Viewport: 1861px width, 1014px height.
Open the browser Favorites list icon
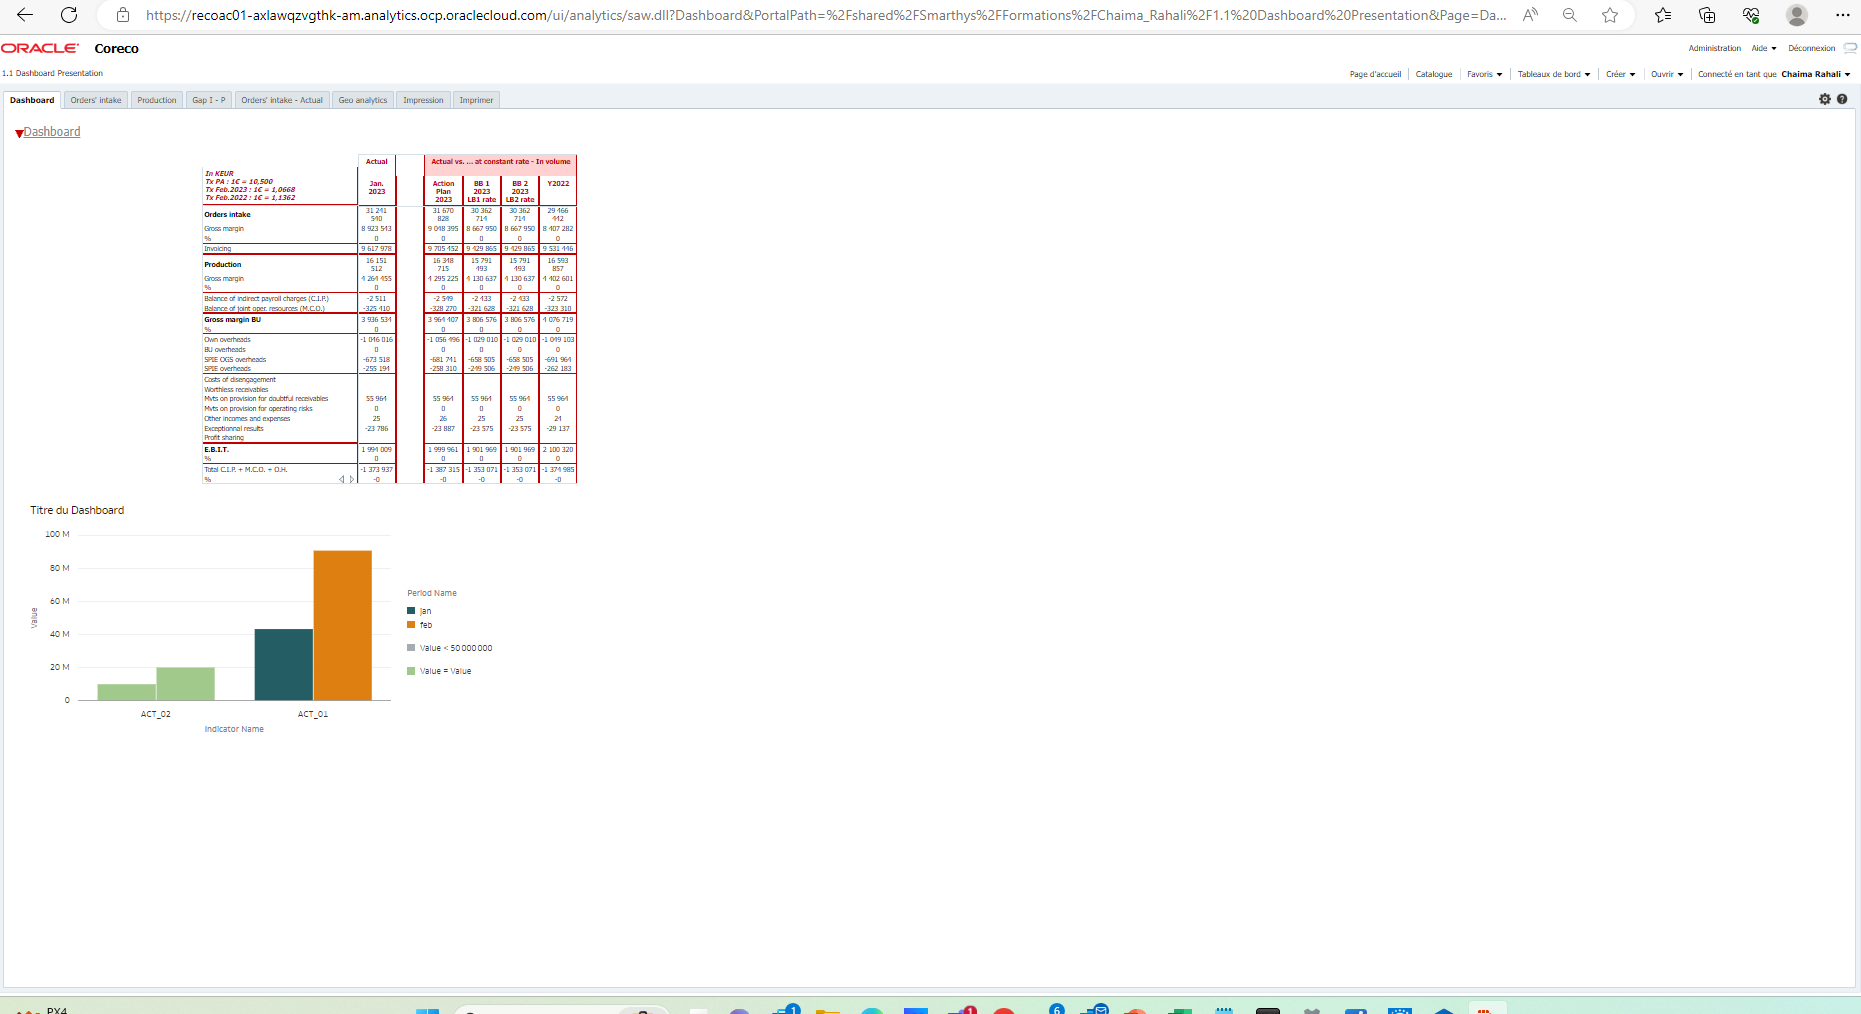1663,15
